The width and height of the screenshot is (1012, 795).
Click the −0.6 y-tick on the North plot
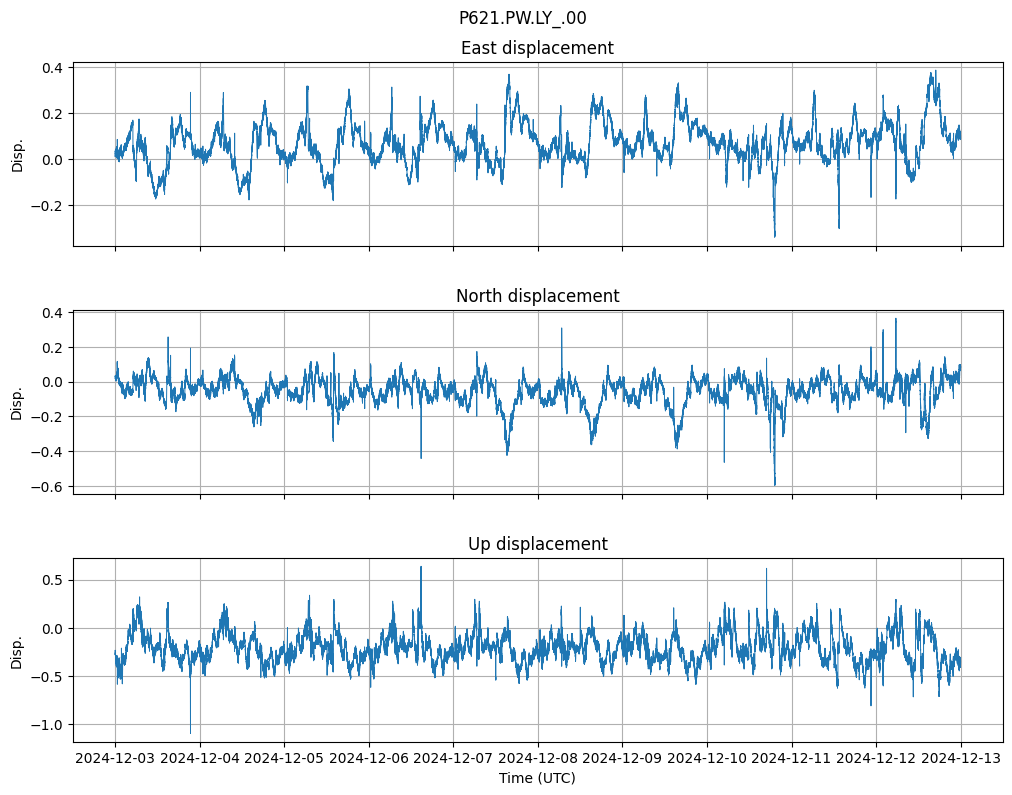[x=48, y=487]
